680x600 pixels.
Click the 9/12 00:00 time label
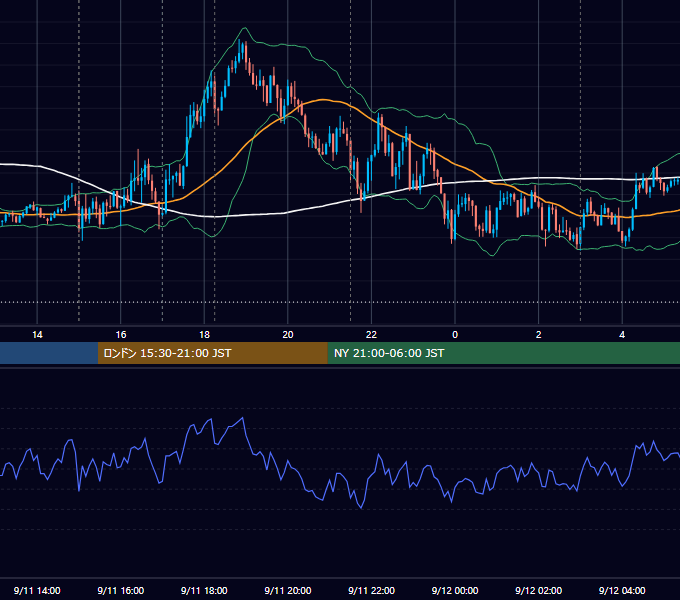pyautogui.click(x=455, y=590)
